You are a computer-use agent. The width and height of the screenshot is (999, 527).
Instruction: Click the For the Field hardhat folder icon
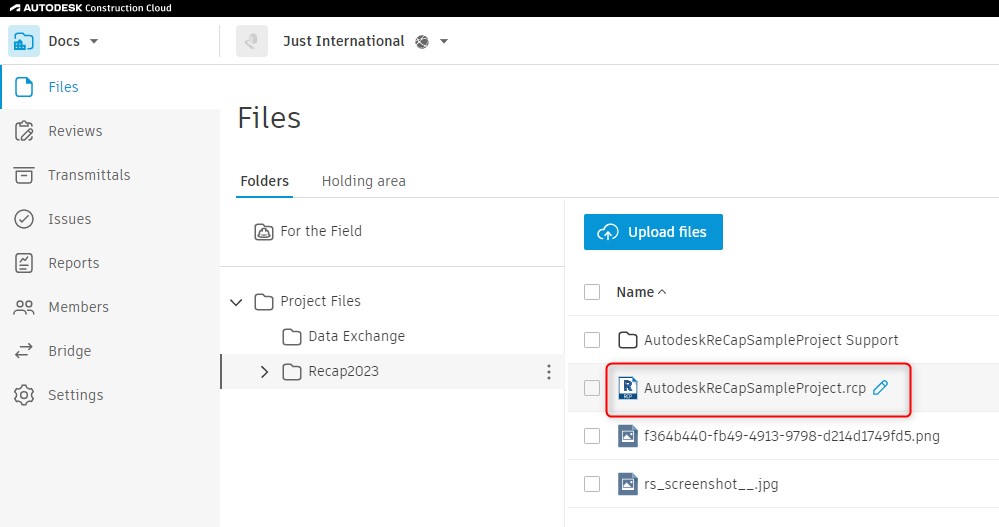(x=264, y=231)
